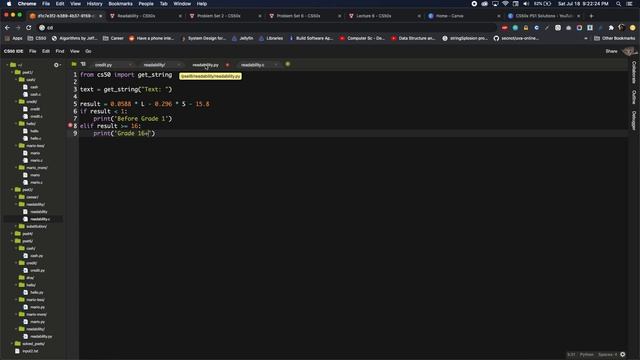This screenshot has width=640, height=360.
Task: Collapse the pset6/ folder
Action: (12, 241)
